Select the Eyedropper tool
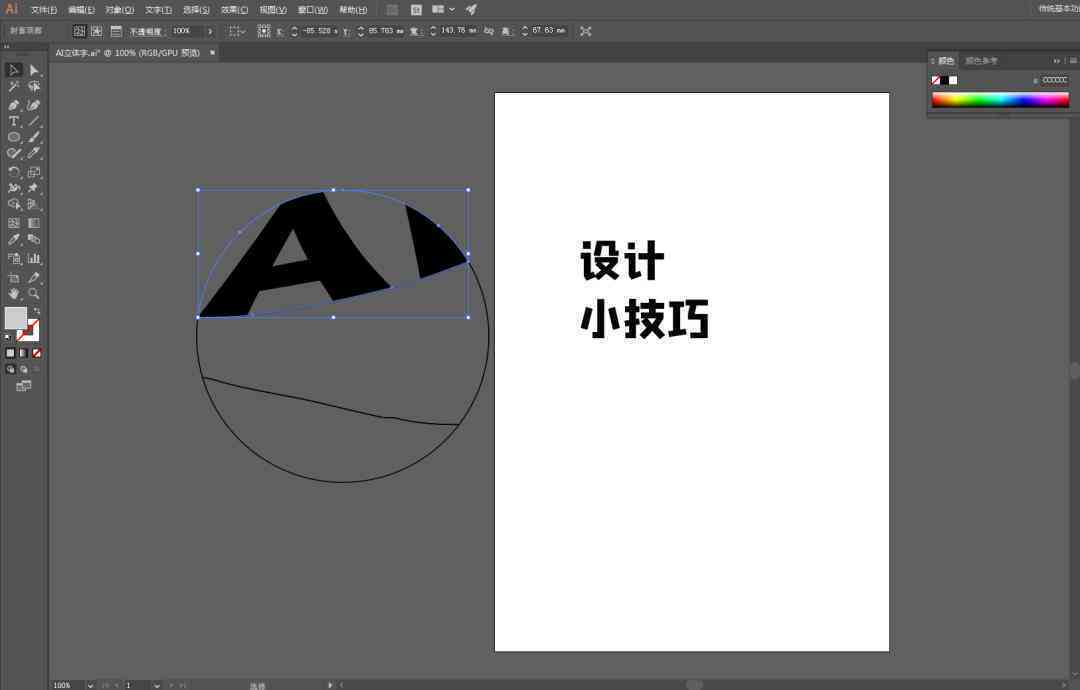Screen dimensions: 1080x690 click(13, 240)
